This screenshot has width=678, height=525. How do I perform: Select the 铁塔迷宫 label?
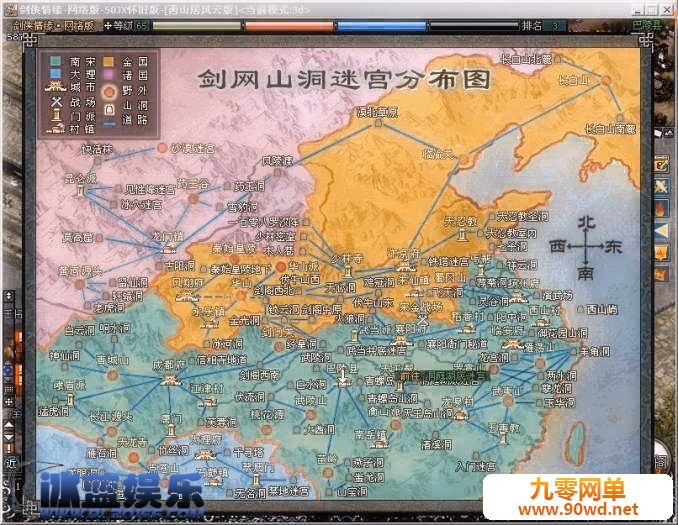coord(448,261)
